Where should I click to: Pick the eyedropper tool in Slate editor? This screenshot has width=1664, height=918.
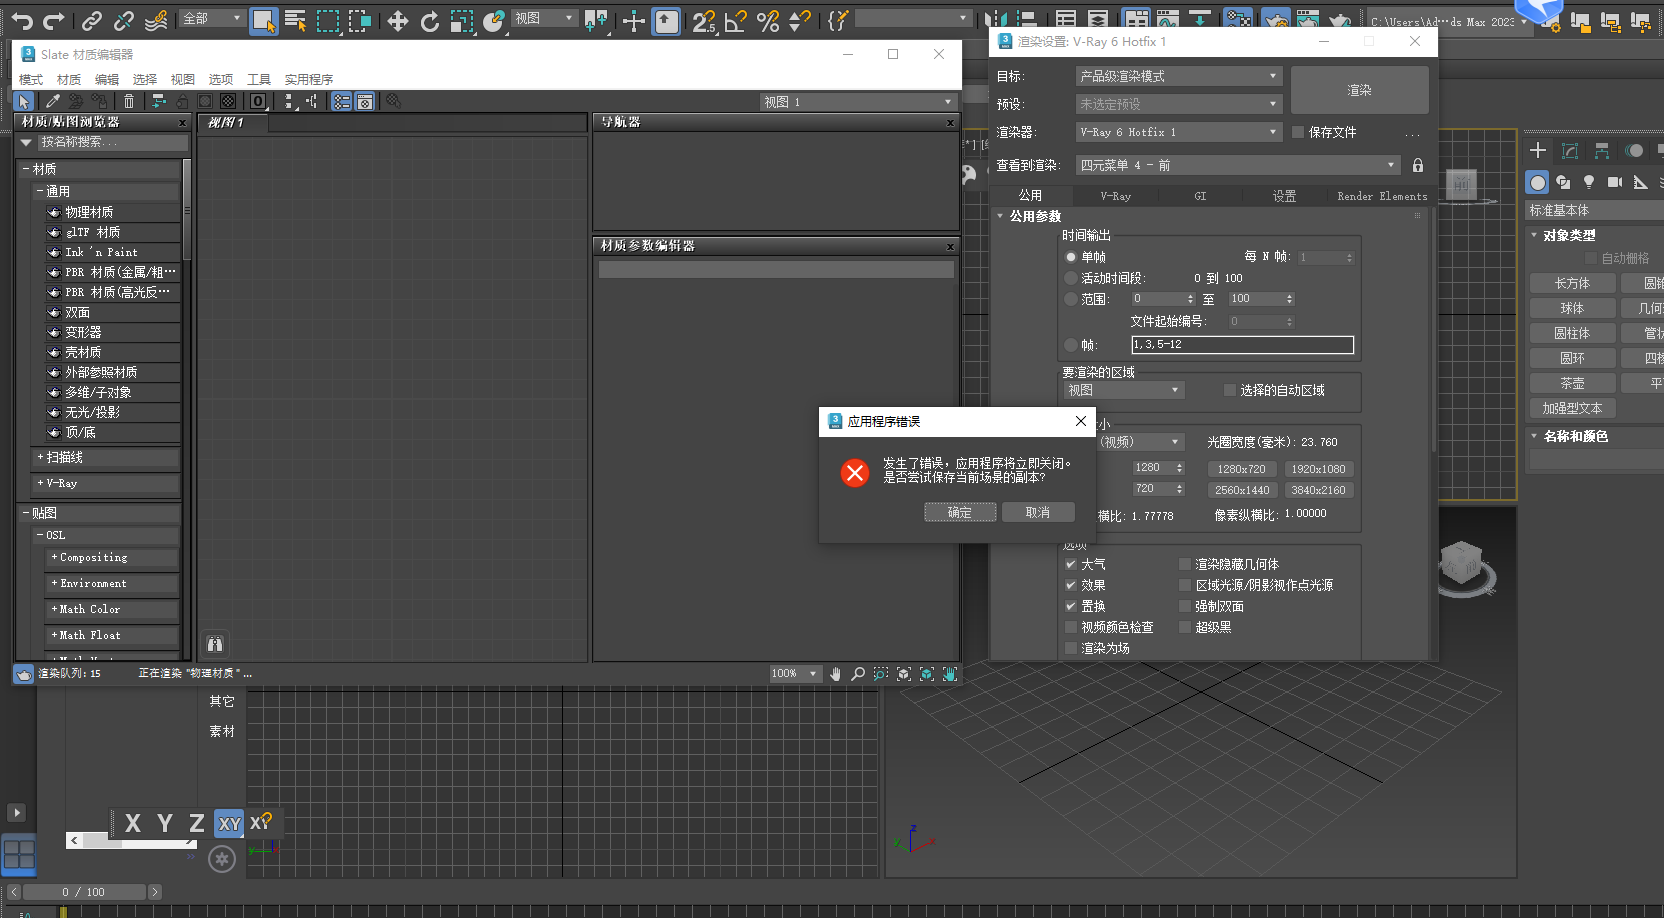click(53, 101)
